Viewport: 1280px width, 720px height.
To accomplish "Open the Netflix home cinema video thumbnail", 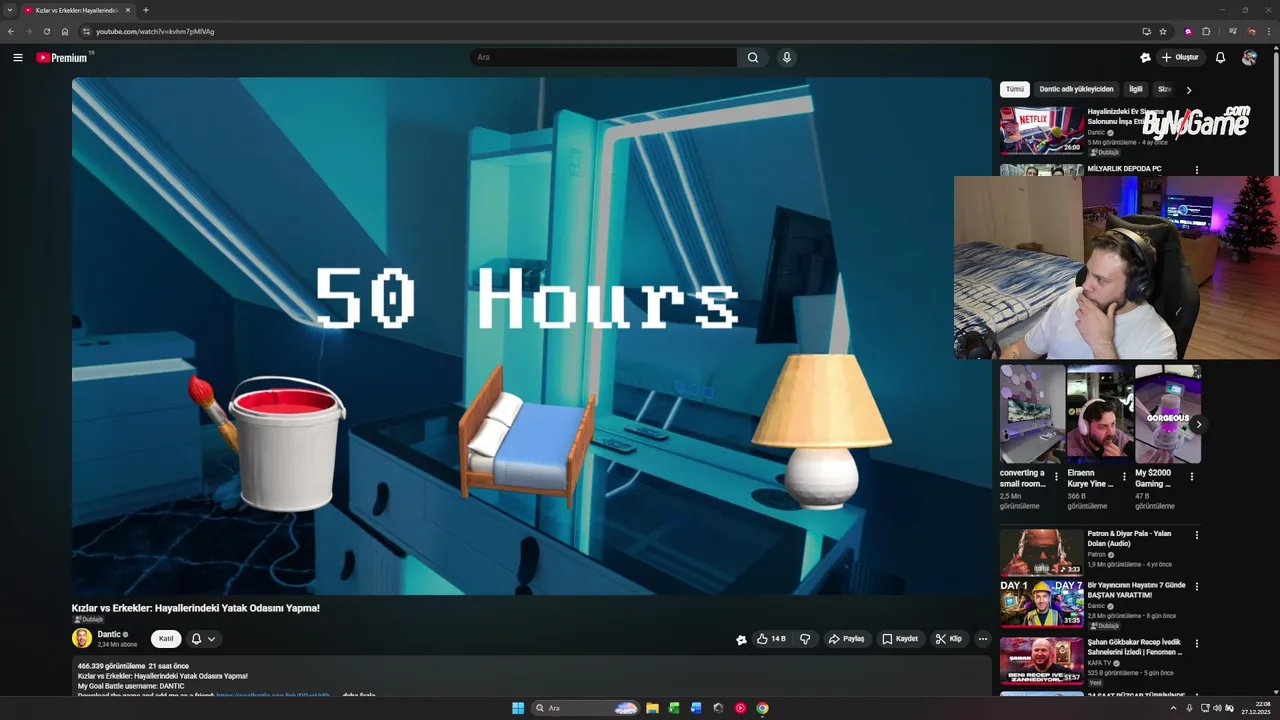I will [1042, 130].
